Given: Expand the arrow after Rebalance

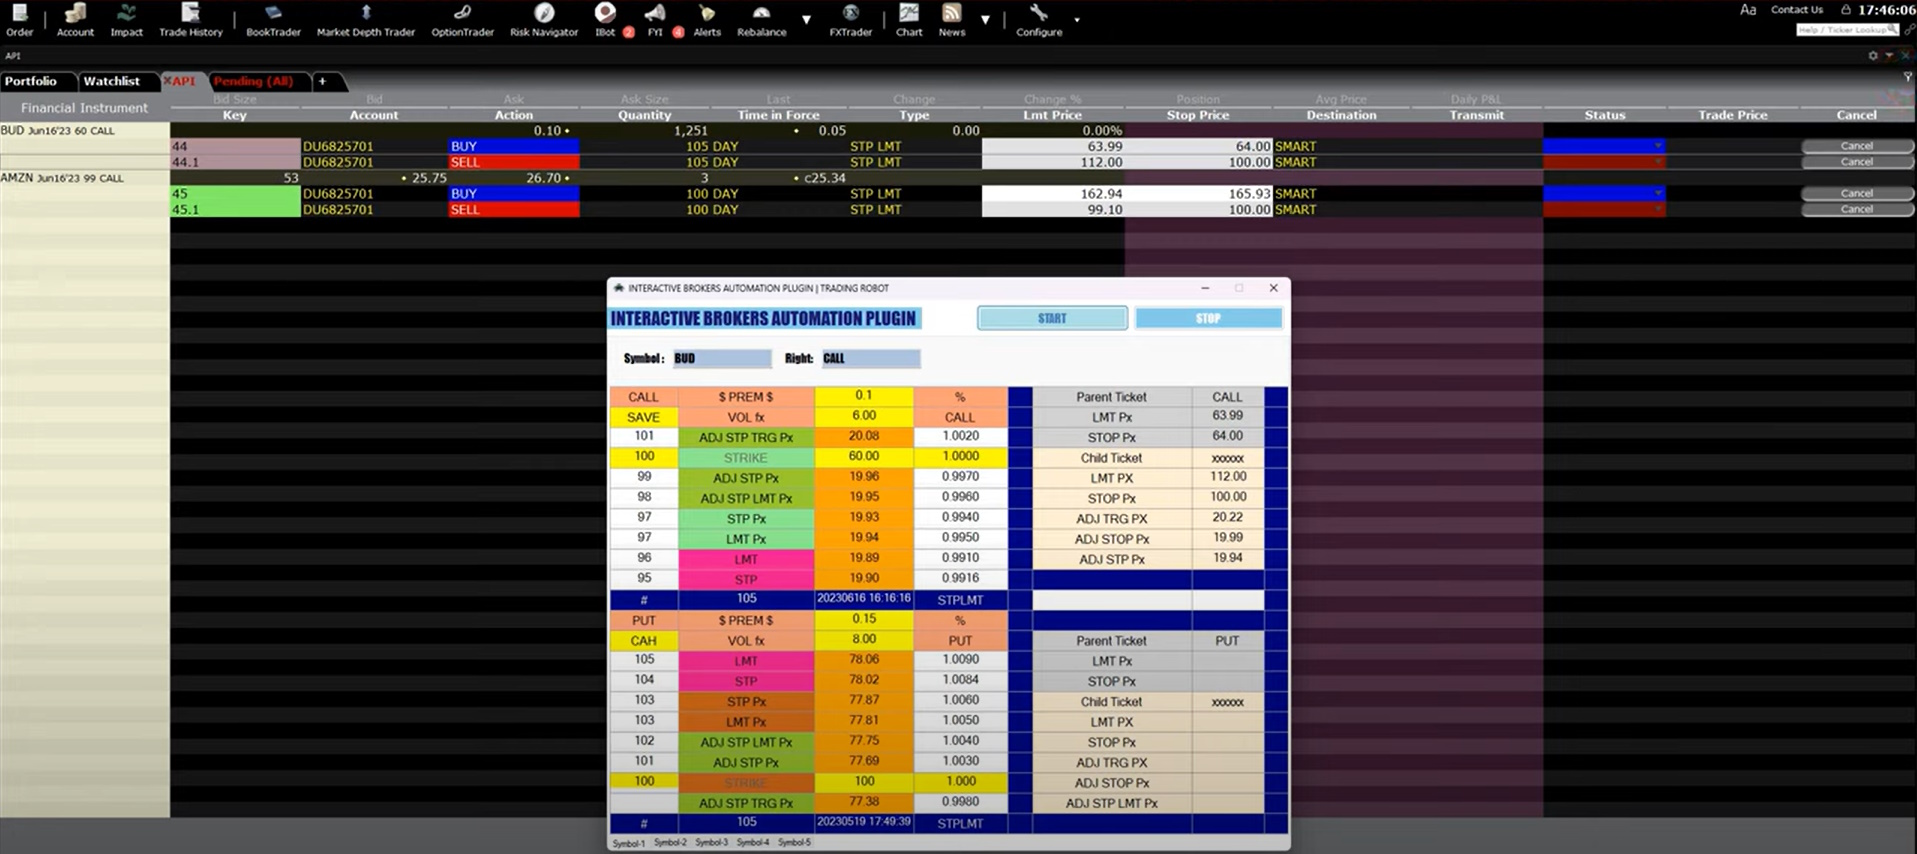Looking at the screenshot, I should (806, 20).
